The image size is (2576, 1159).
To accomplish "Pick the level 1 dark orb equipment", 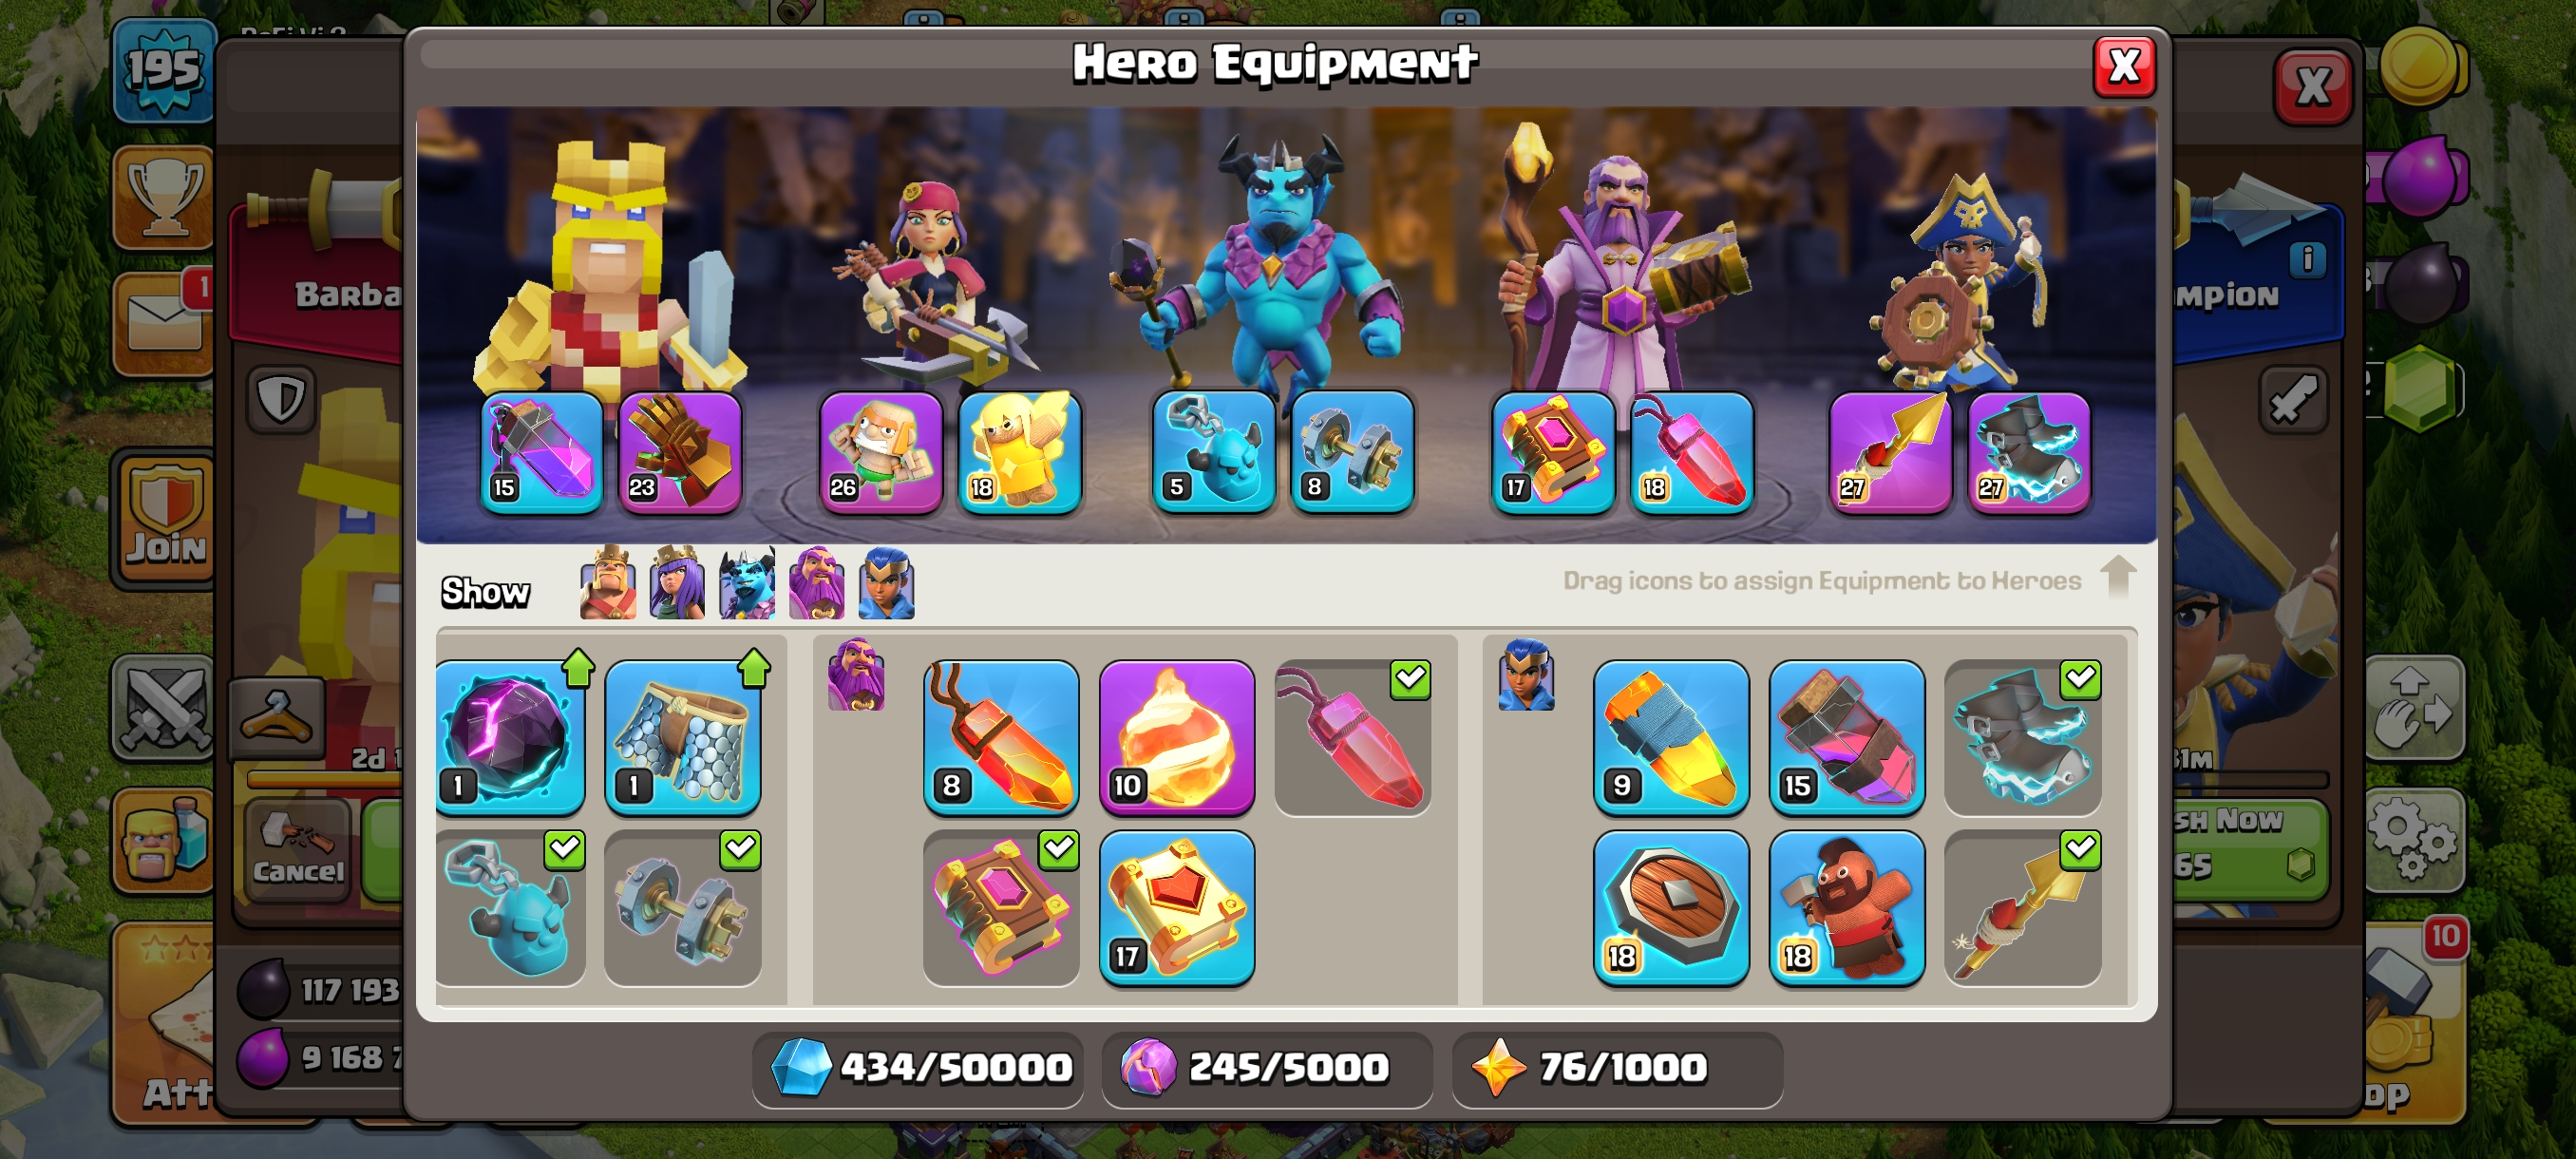I will tap(510, 737).
